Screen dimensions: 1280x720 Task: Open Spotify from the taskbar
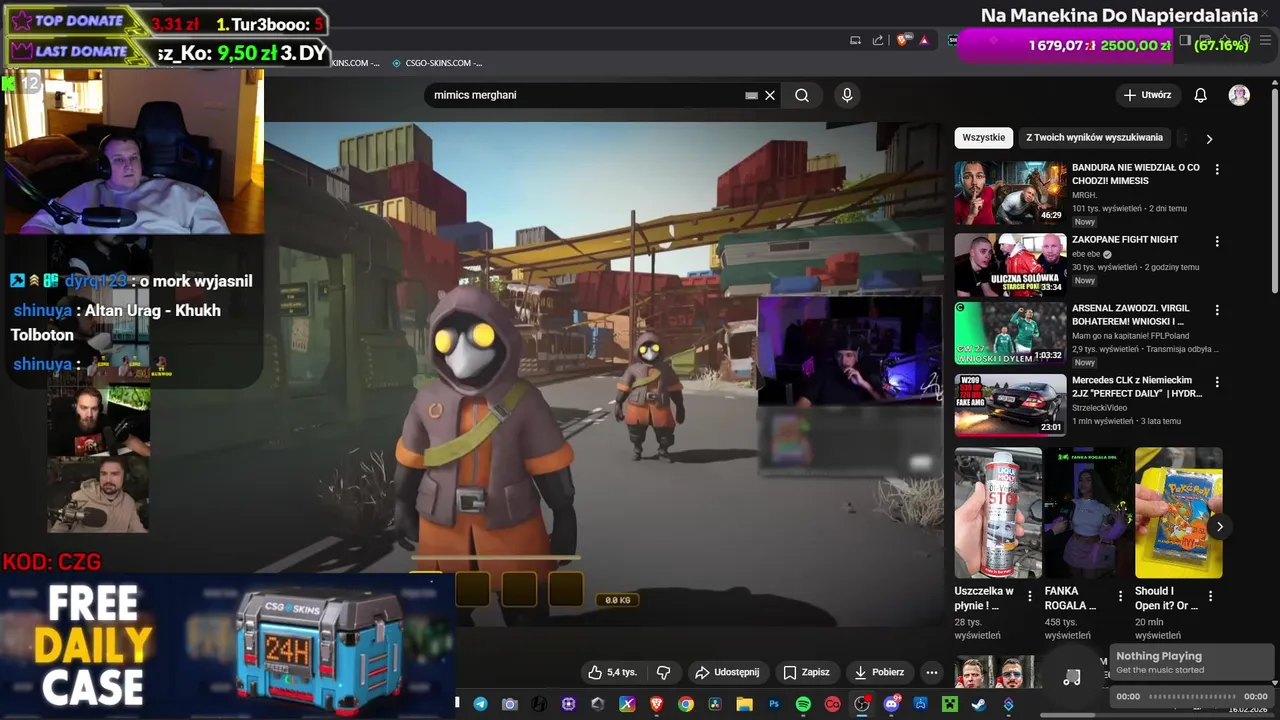click(x=803, y=704)
